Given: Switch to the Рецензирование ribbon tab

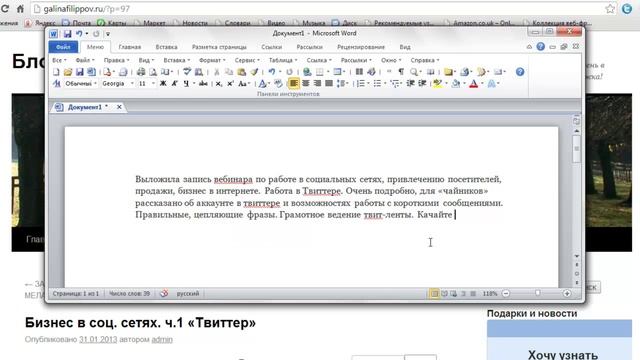Looking at the screenshot, I should [x=361, y=47].
